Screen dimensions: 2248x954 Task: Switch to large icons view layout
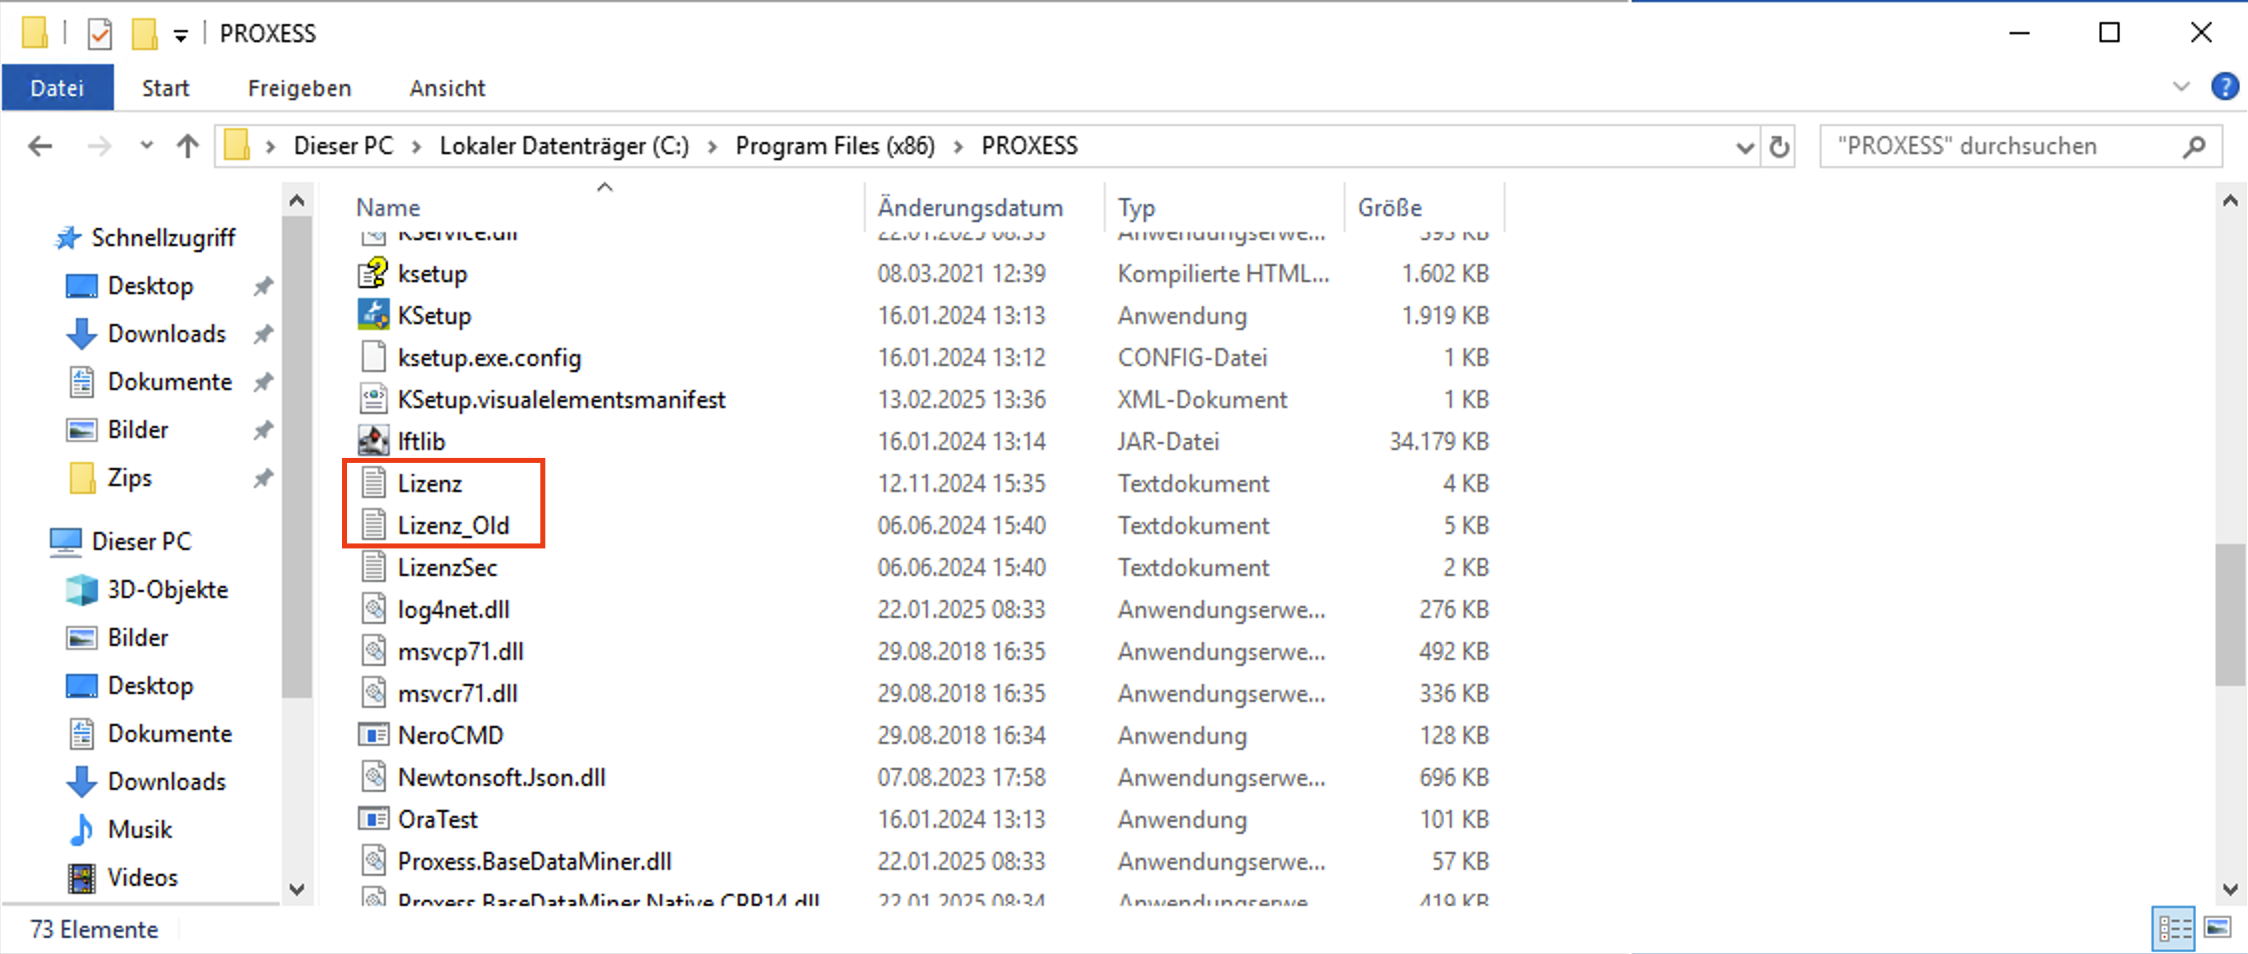2217,928
